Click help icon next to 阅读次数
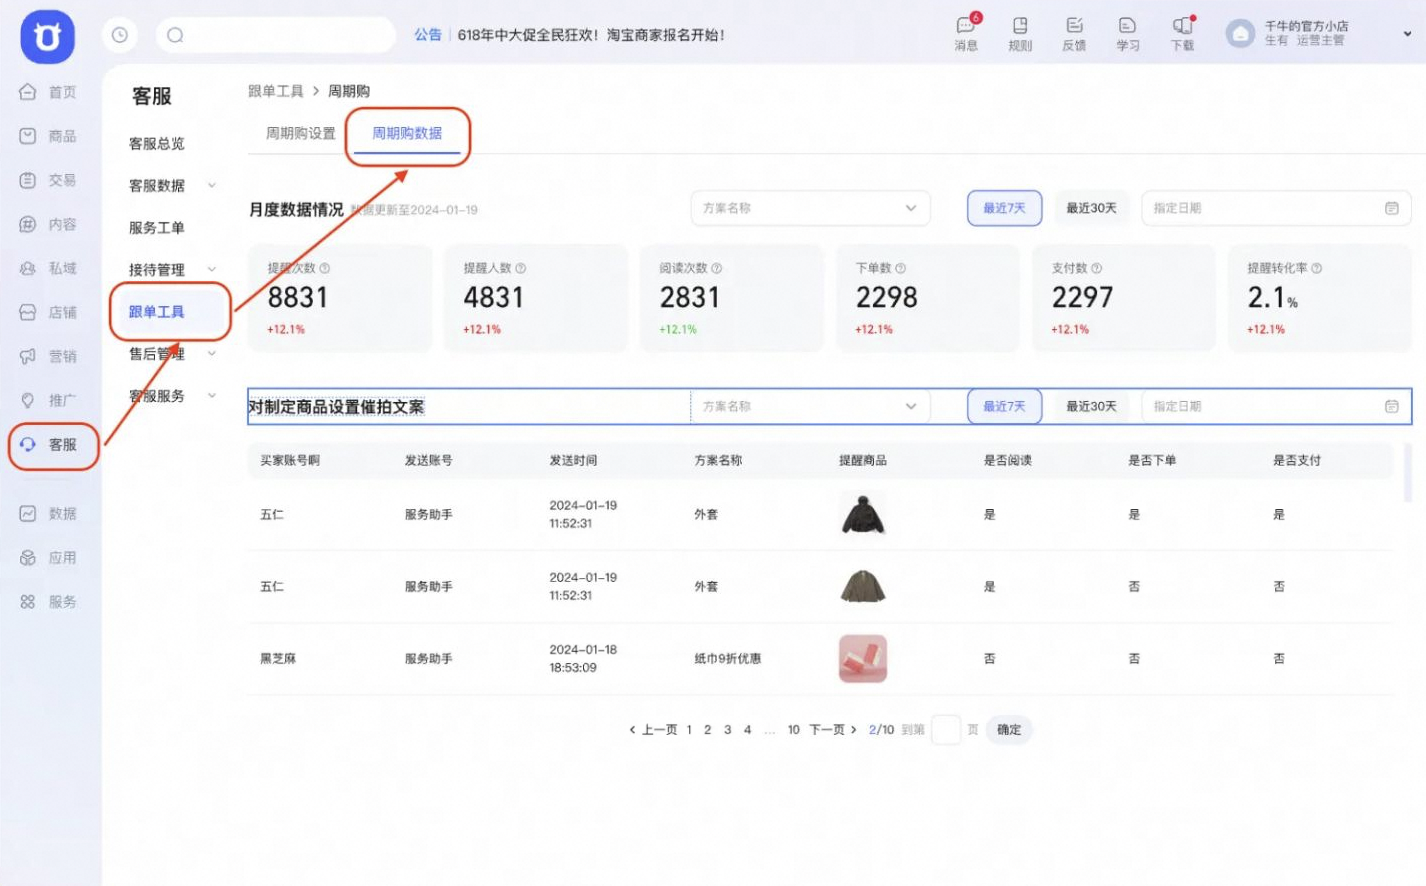The image size is (1426, 886). click(x=716, y=268)
